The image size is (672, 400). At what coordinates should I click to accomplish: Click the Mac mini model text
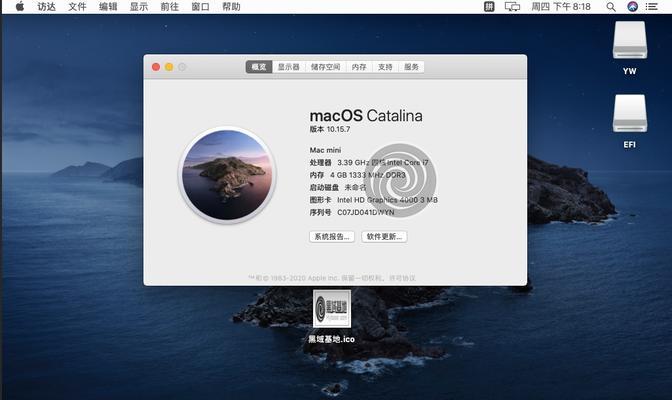click(325, 150)
